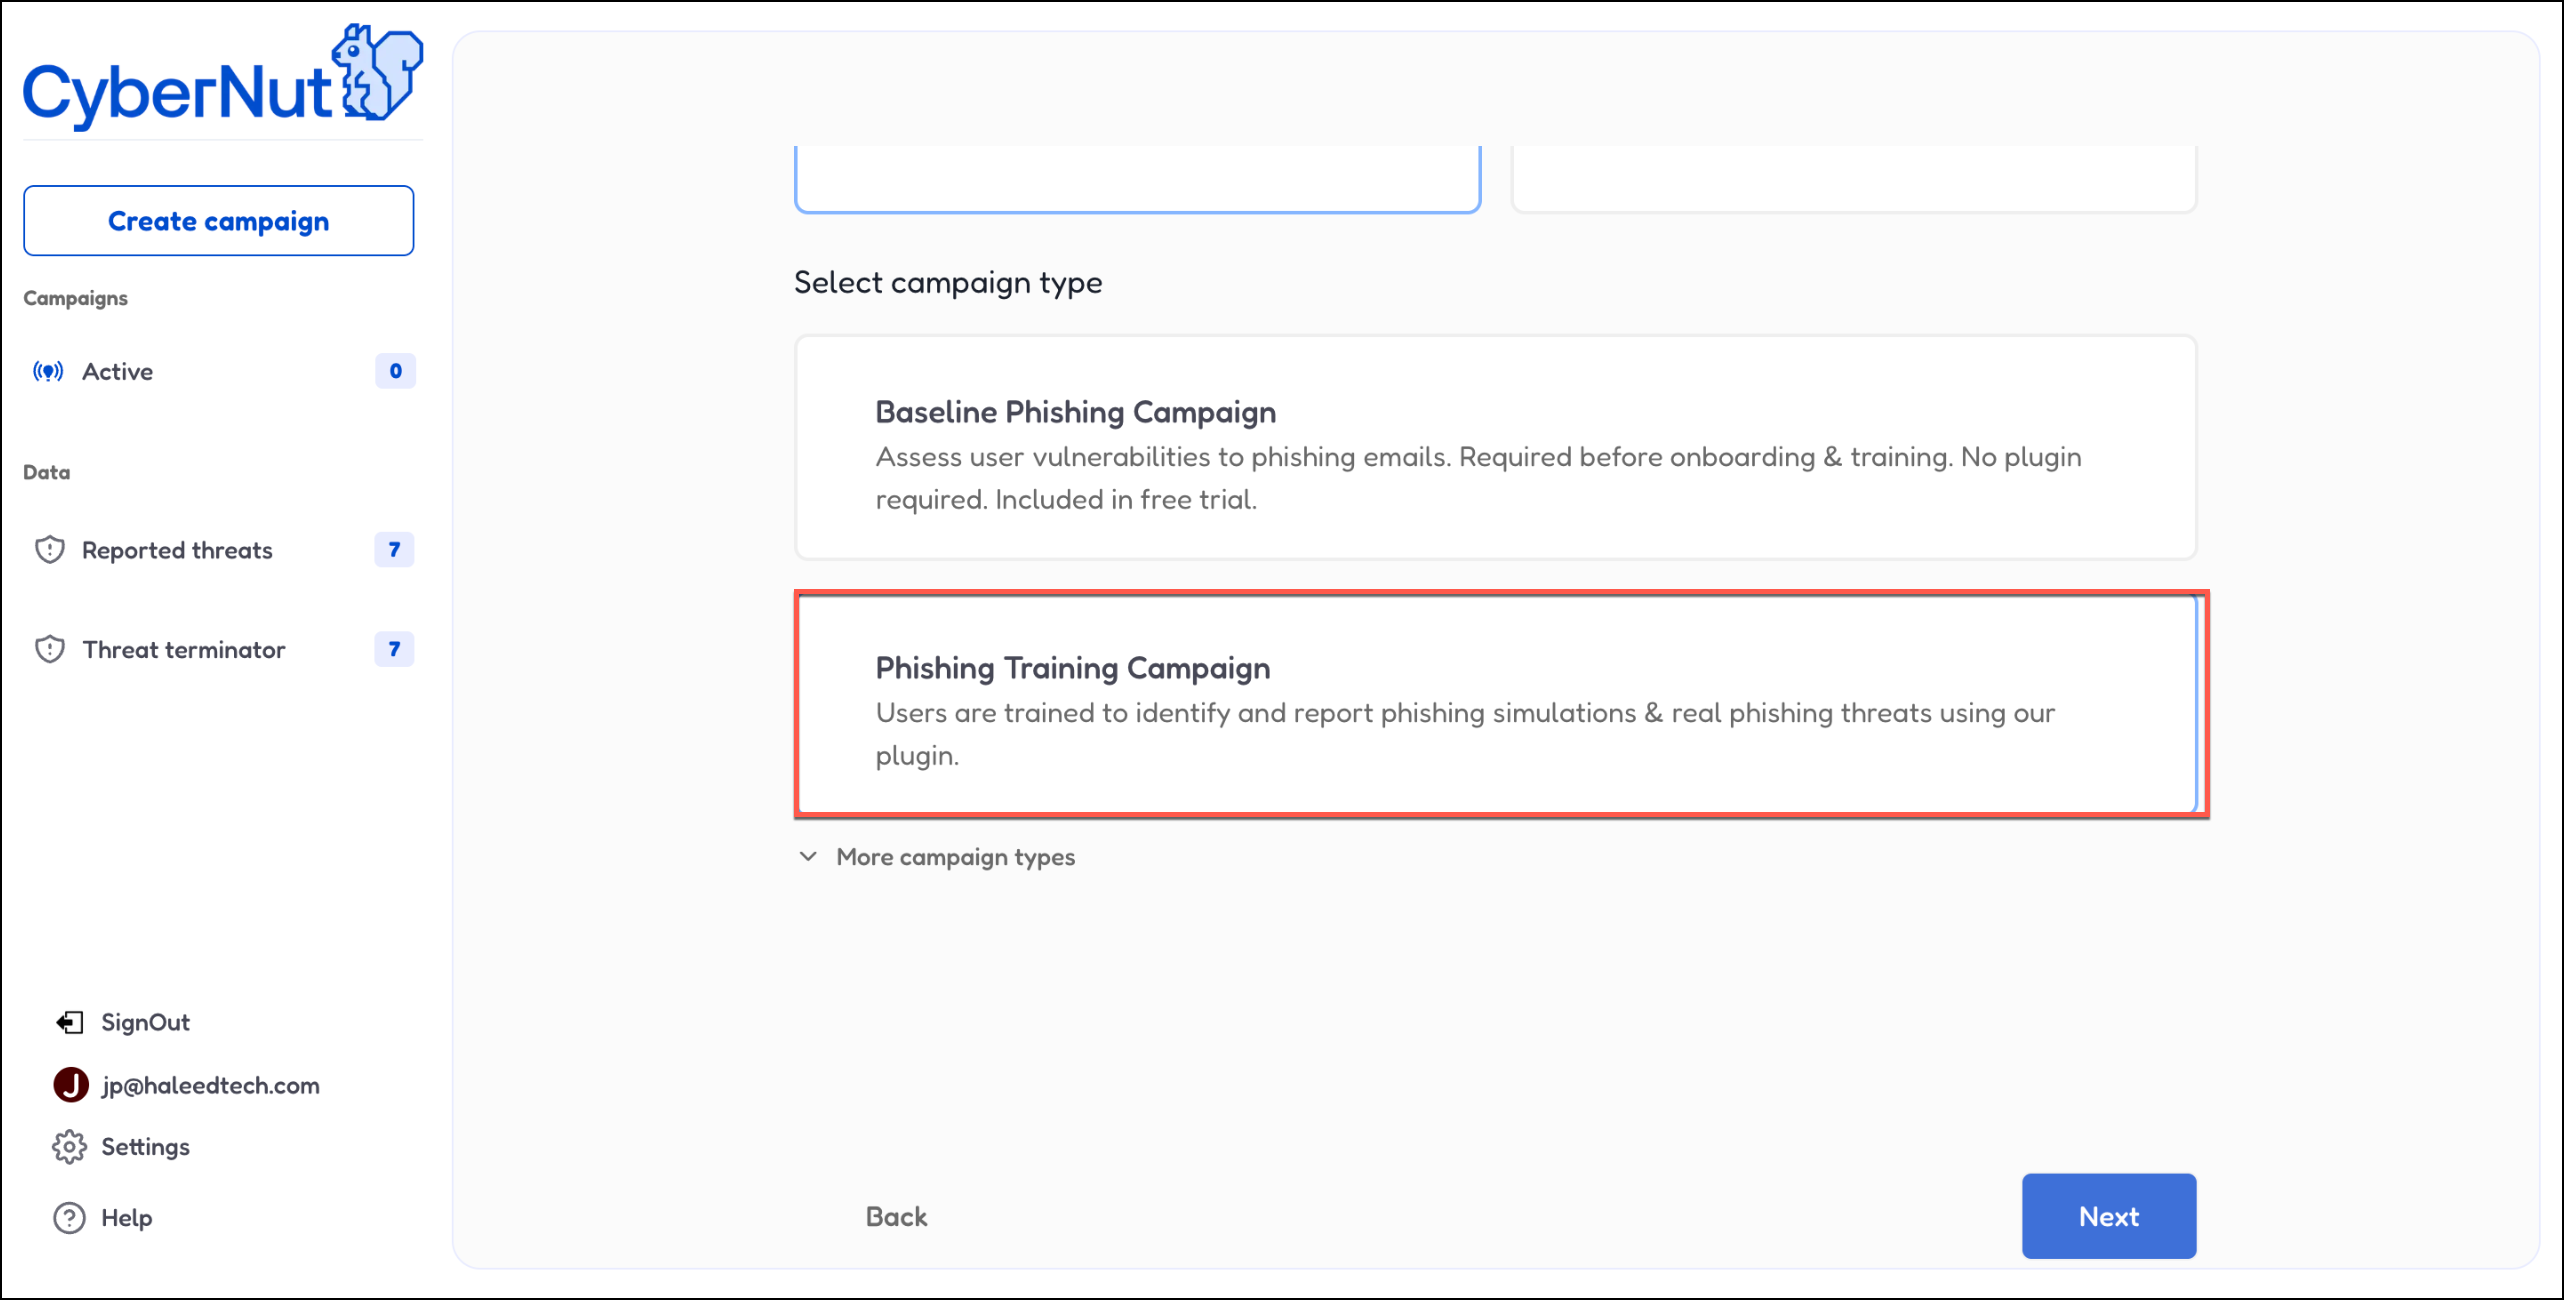Click the Help question mark icon
The image size is (2564, 1300).
pos(69,1218)
